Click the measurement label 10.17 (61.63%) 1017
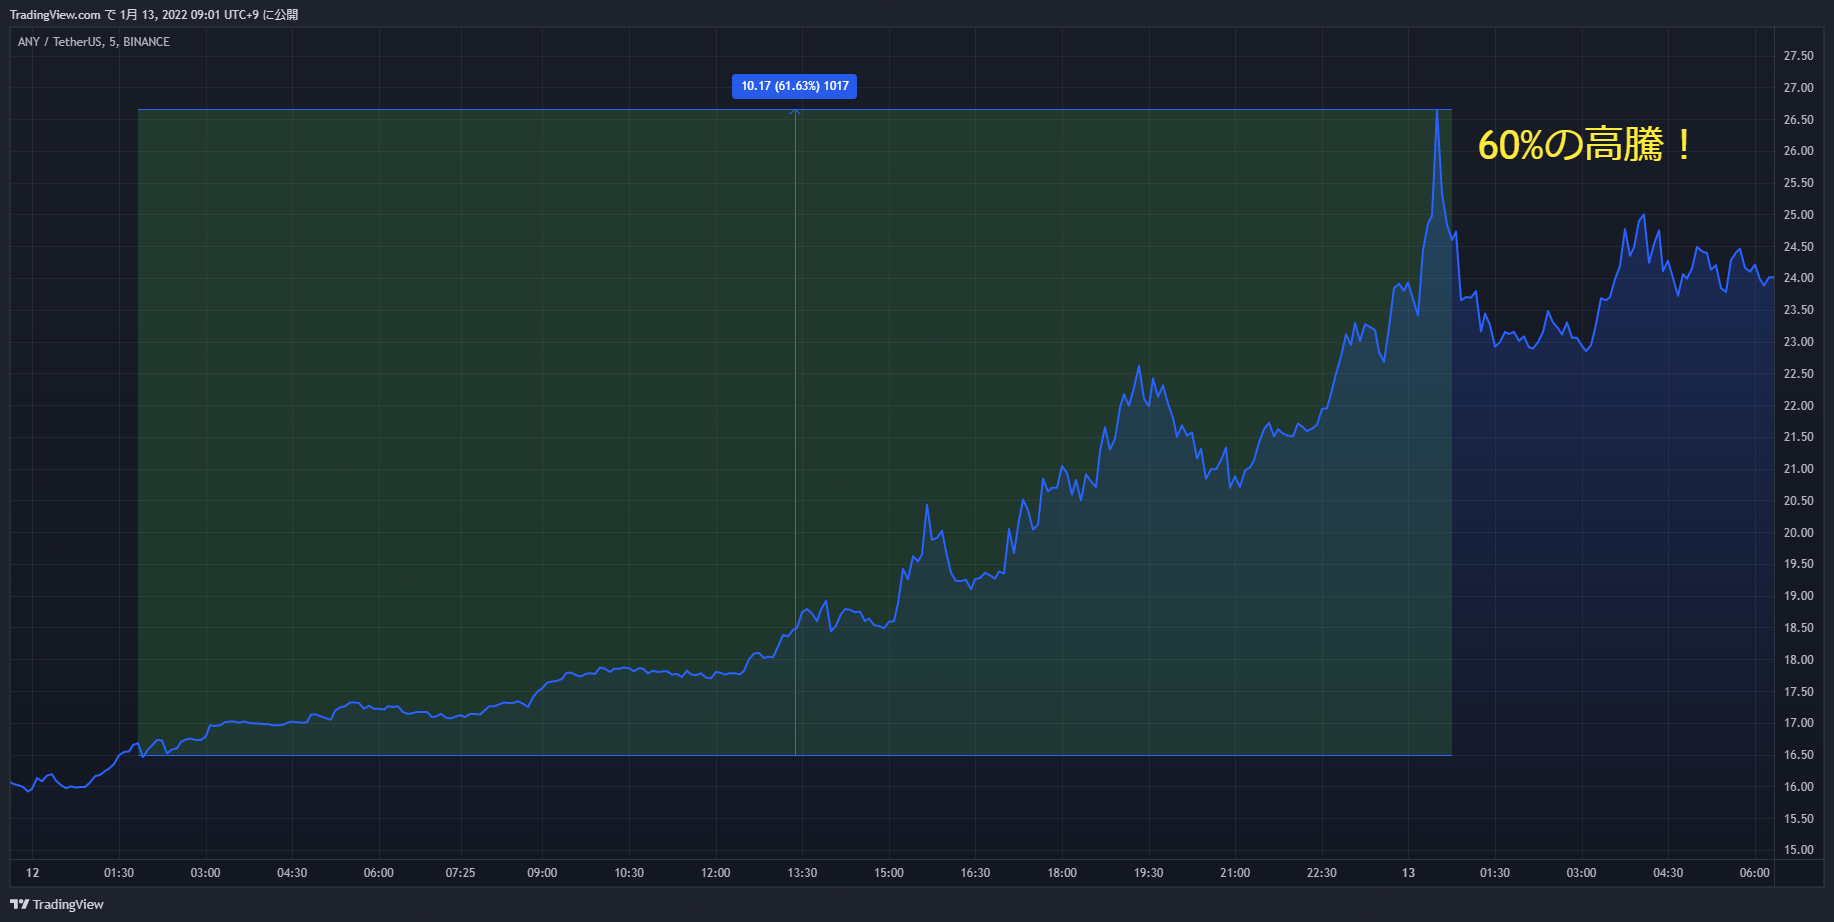1834x922 pixels. coord(794,86)
